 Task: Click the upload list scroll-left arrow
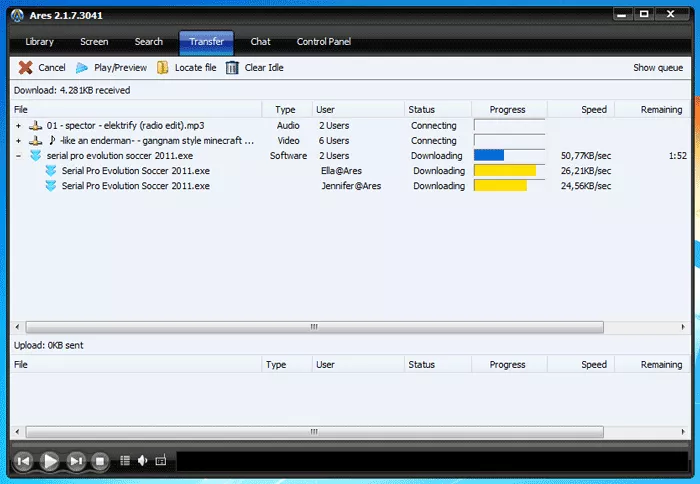[x=17, y=432]
